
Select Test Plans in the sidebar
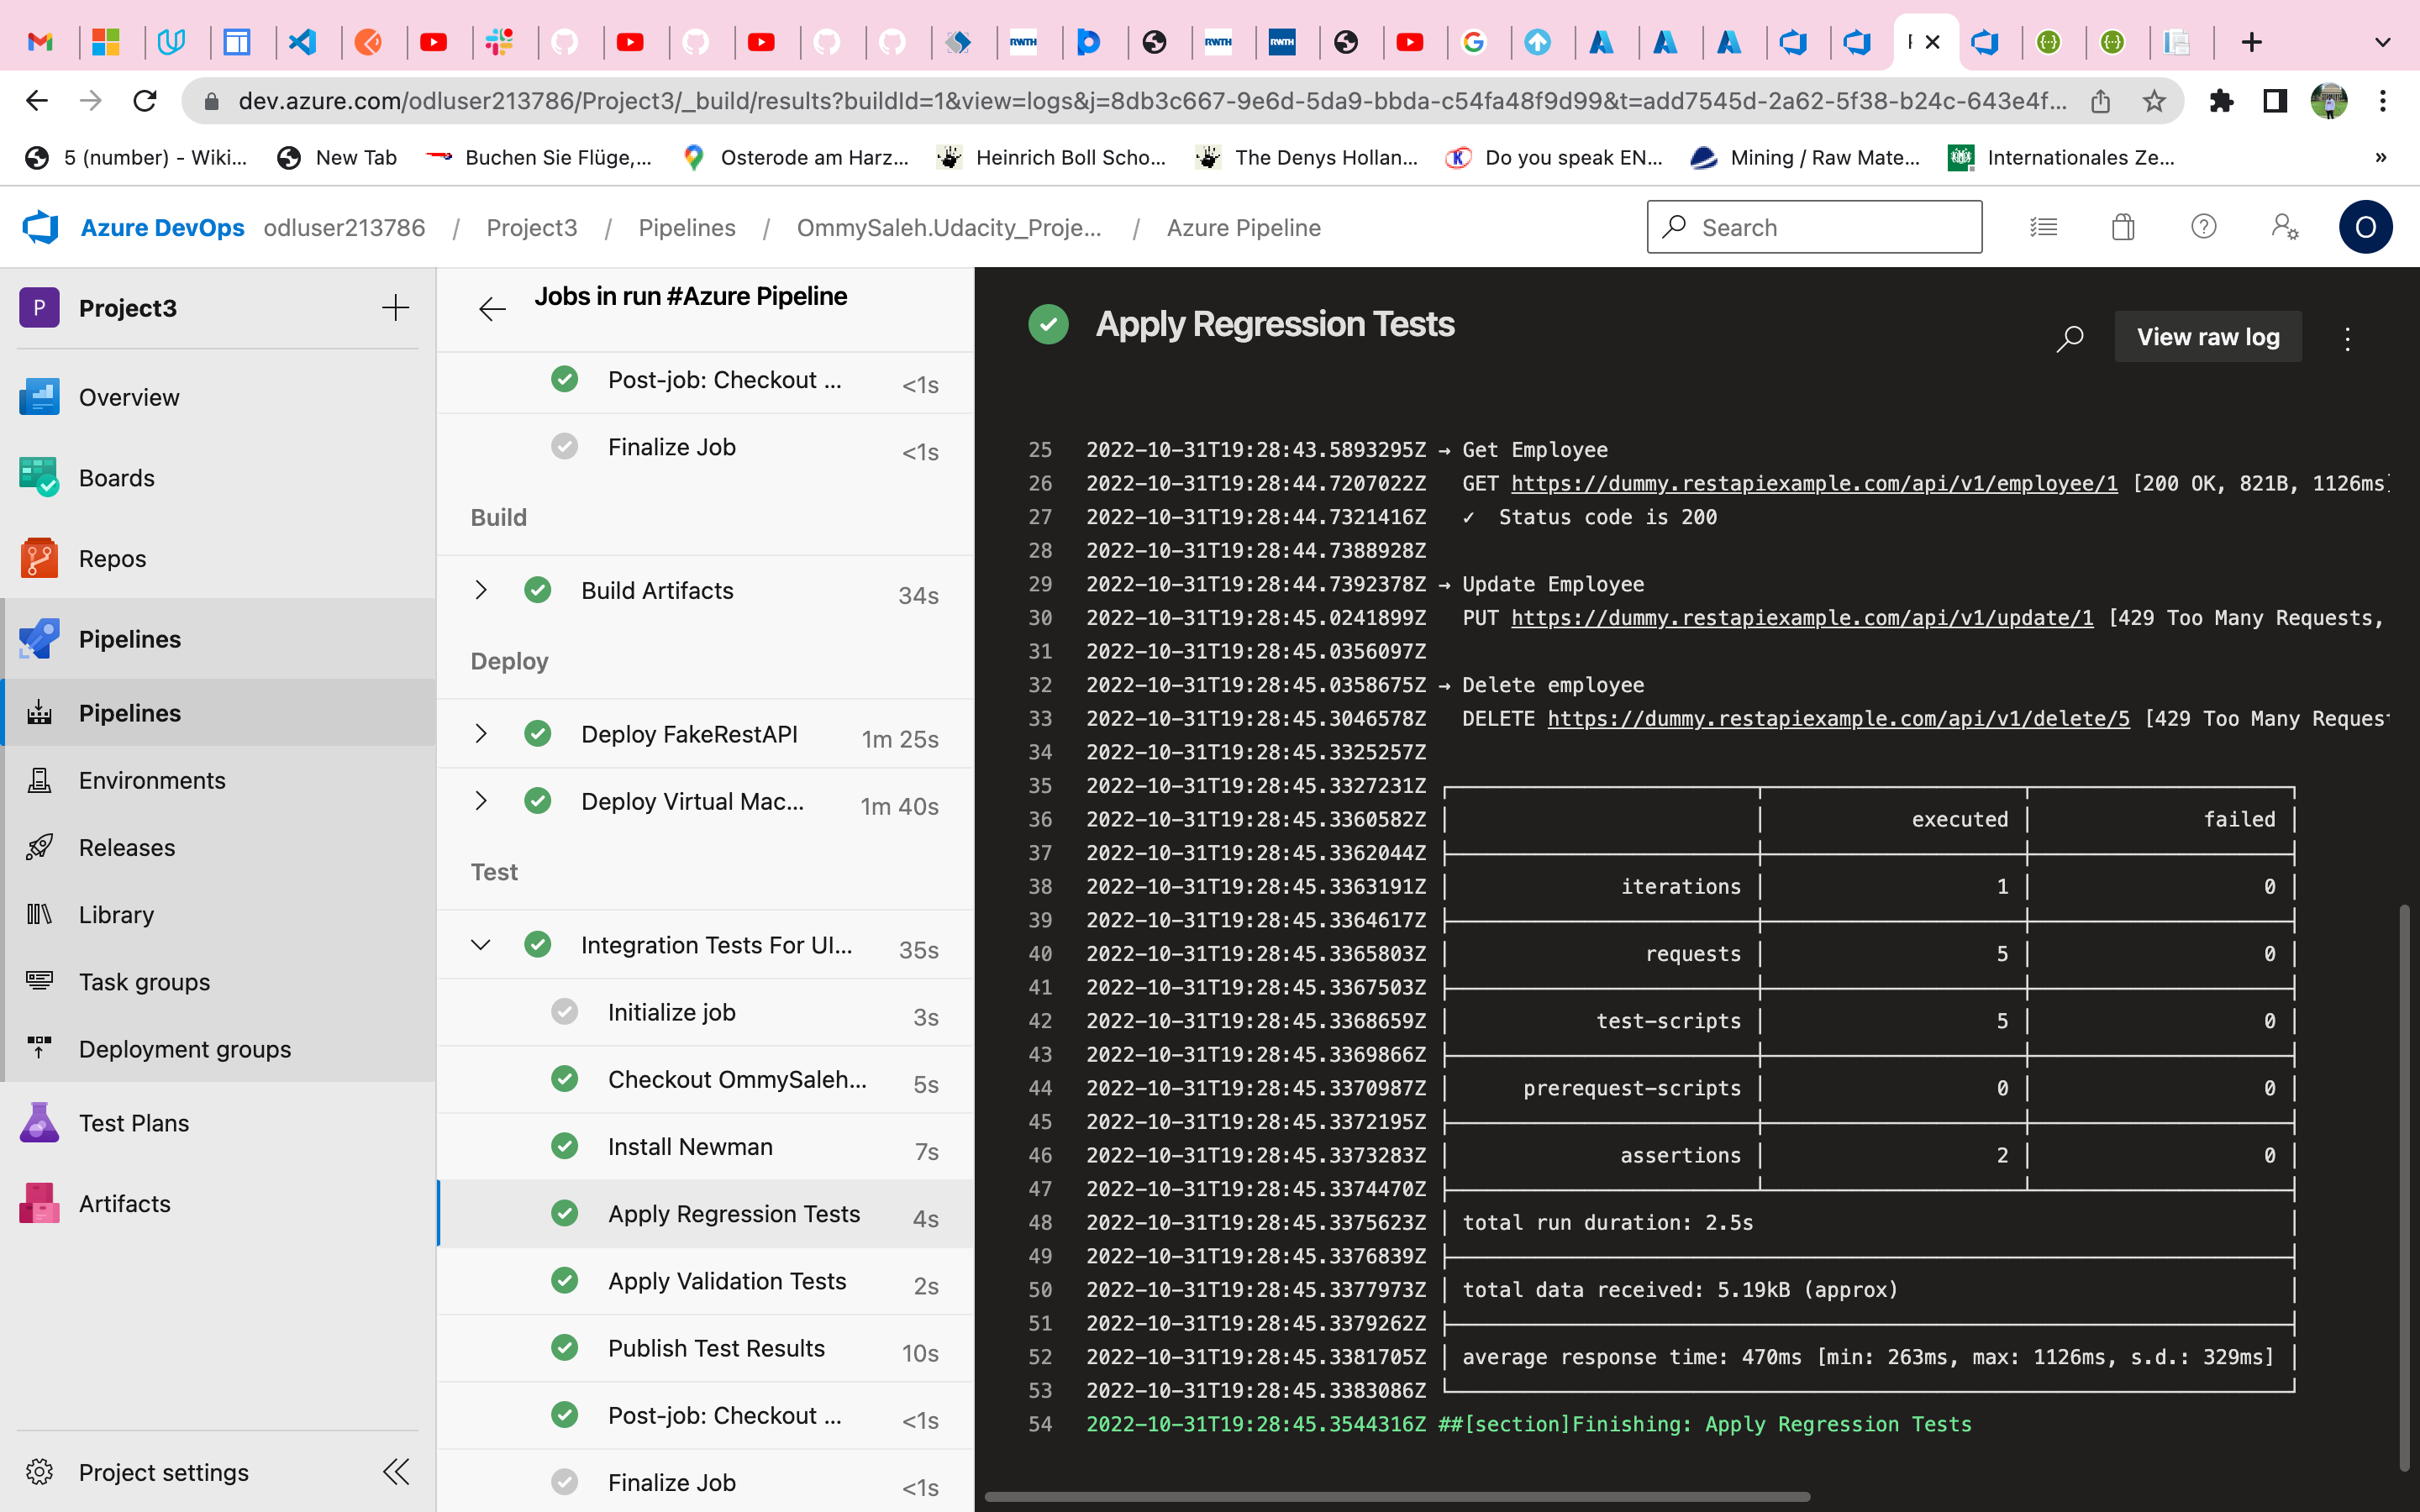coord(133,1122)
